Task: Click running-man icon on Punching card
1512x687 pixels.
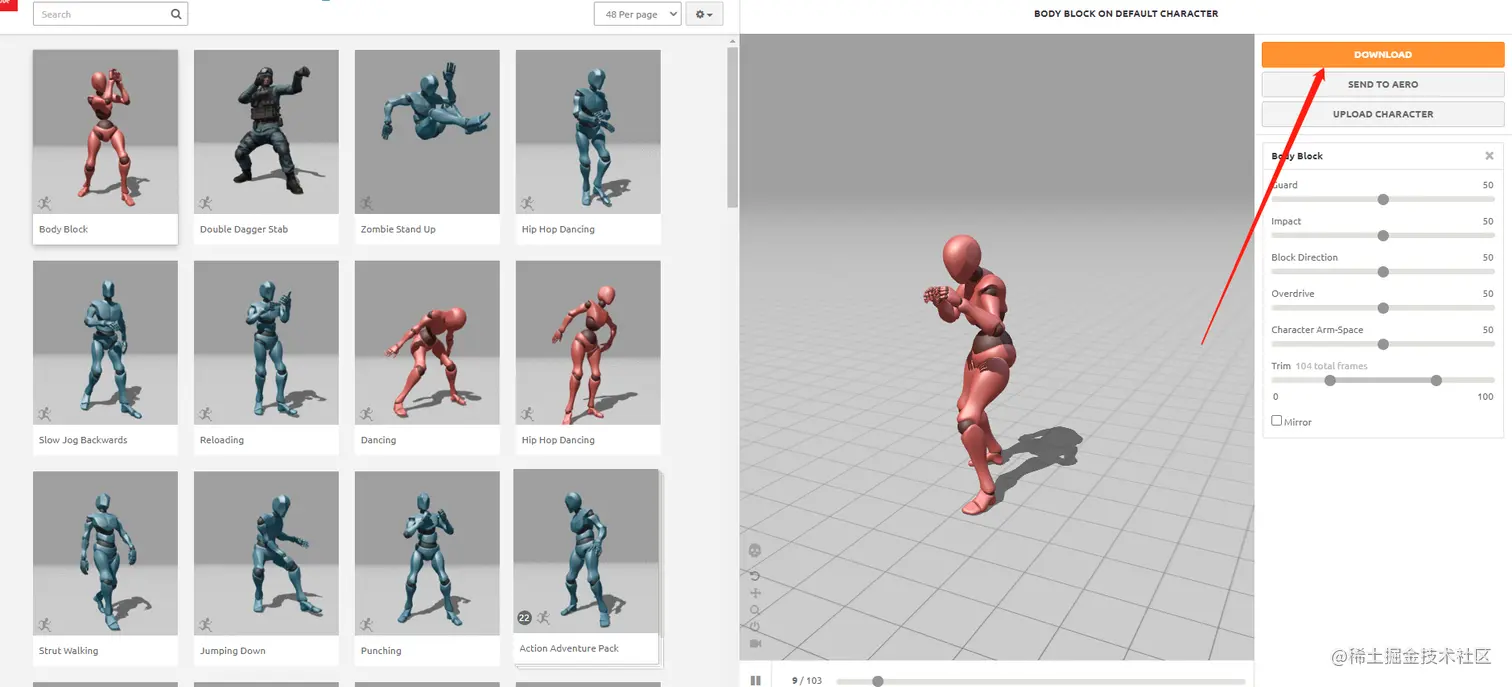Action: (x=367, y=625)
